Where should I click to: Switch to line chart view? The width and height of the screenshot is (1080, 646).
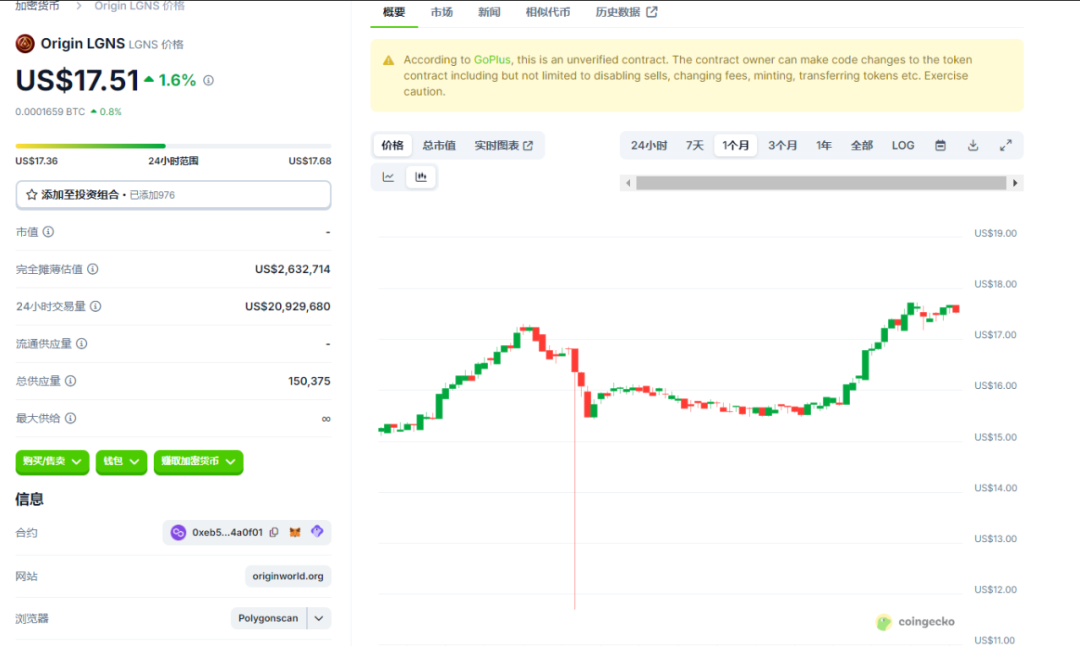click(x=388, y=178)
